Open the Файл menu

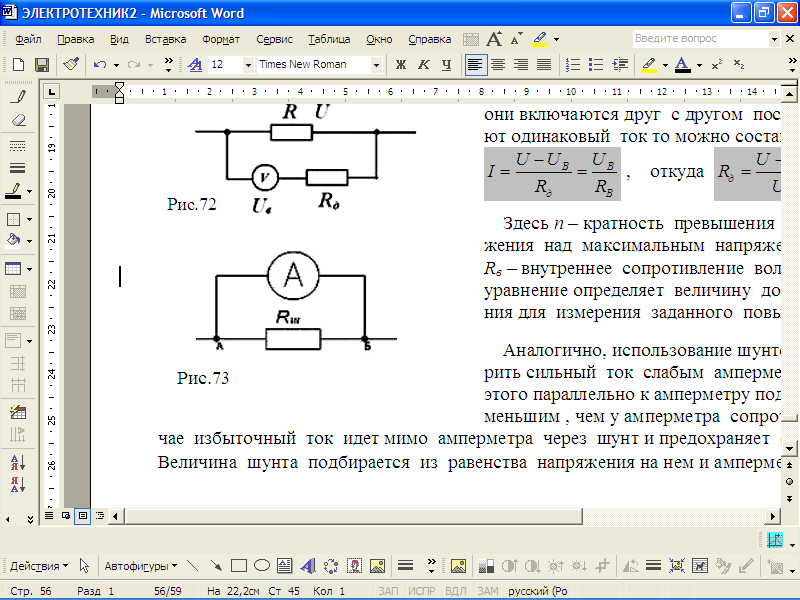(x=28, y=39)
